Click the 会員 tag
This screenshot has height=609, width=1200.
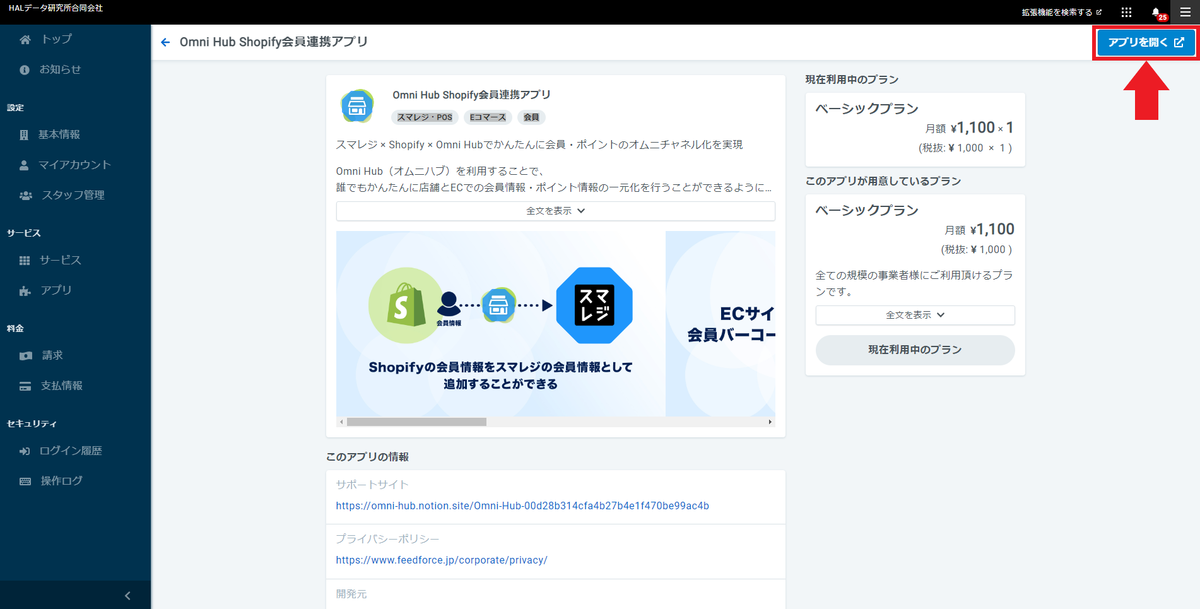532,117
